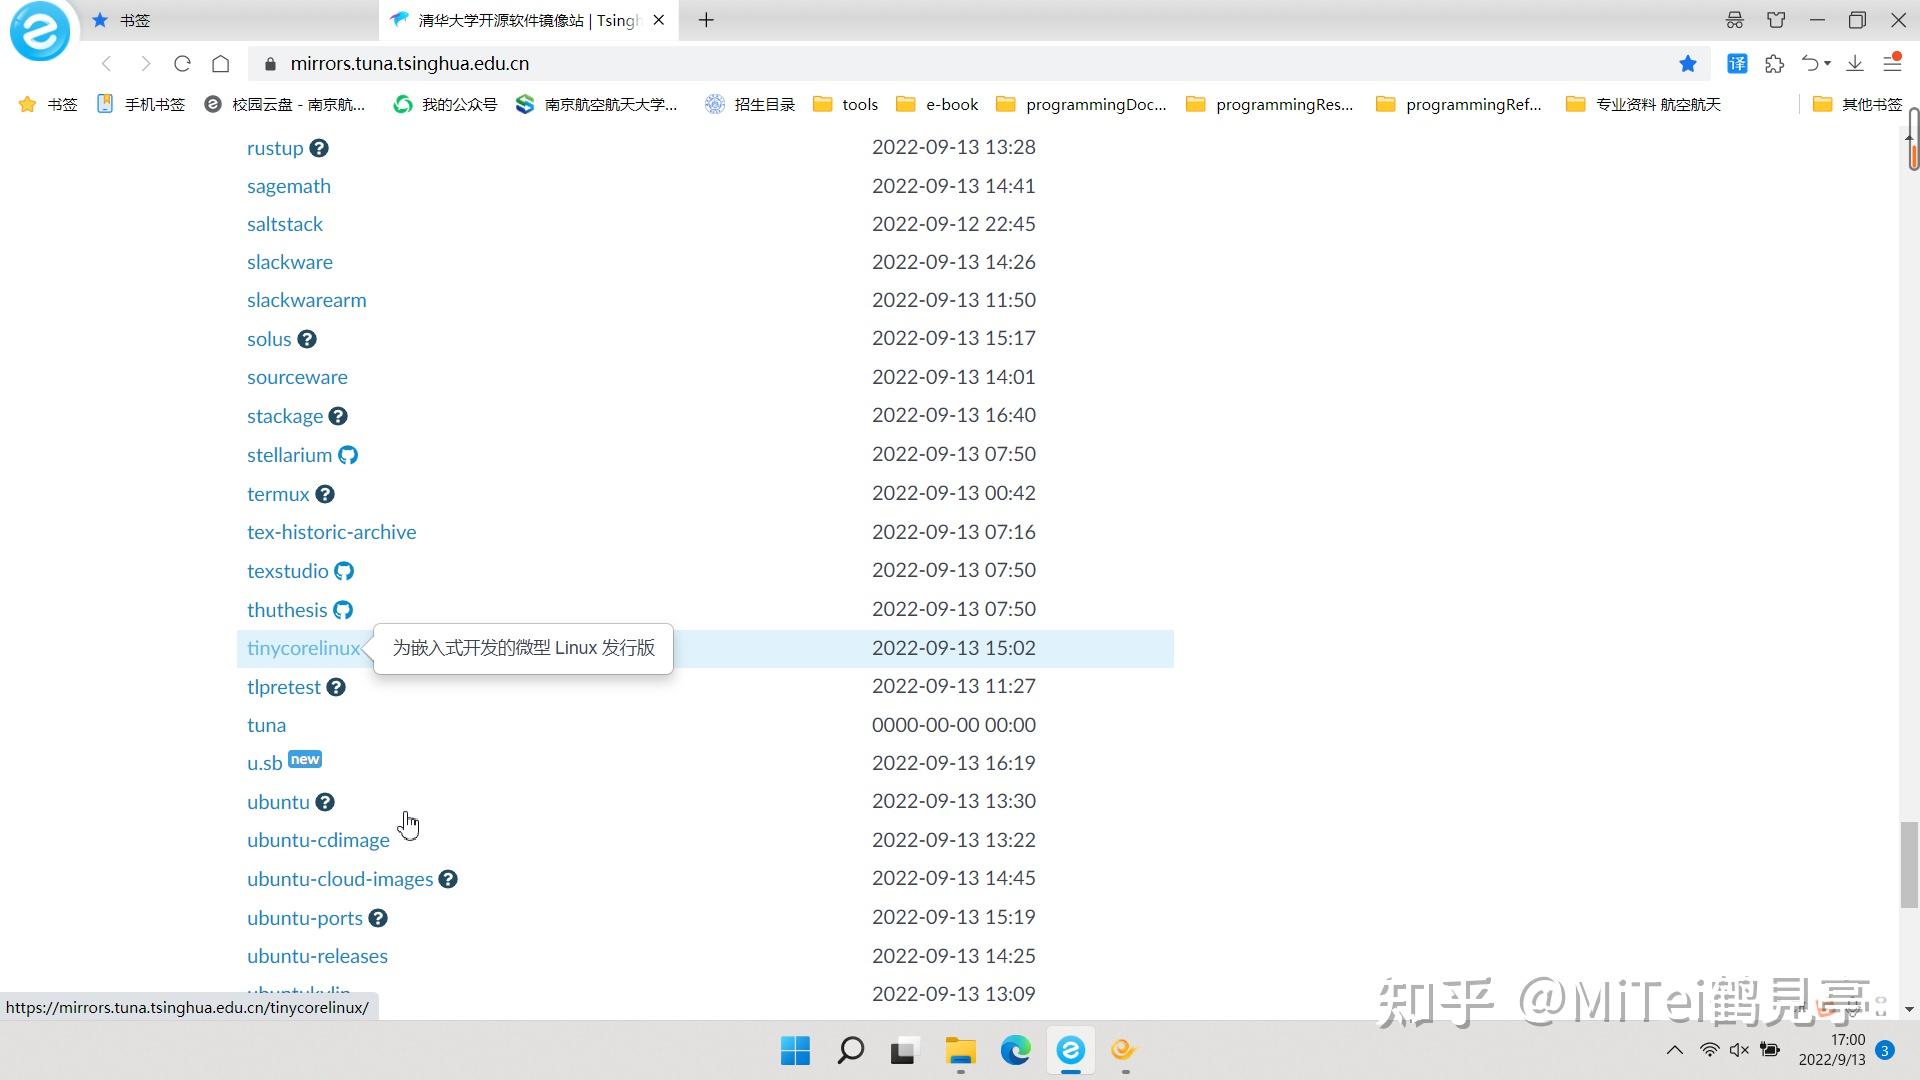Open programmingRef bookmark folder

pos(1459,104)
